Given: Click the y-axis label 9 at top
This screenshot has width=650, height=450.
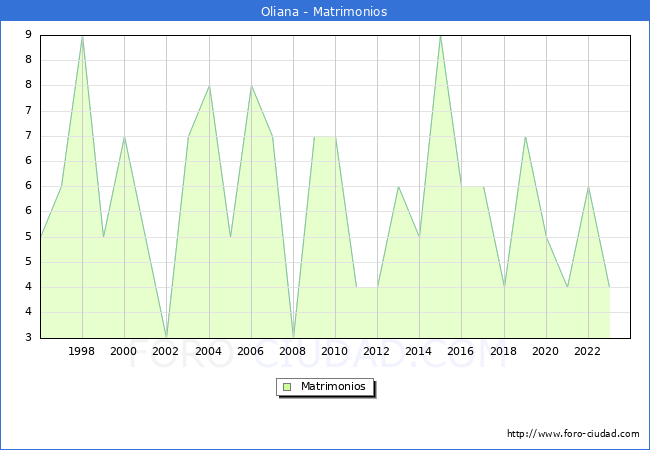Looking at the screenshot, I should tap(28, 34).
